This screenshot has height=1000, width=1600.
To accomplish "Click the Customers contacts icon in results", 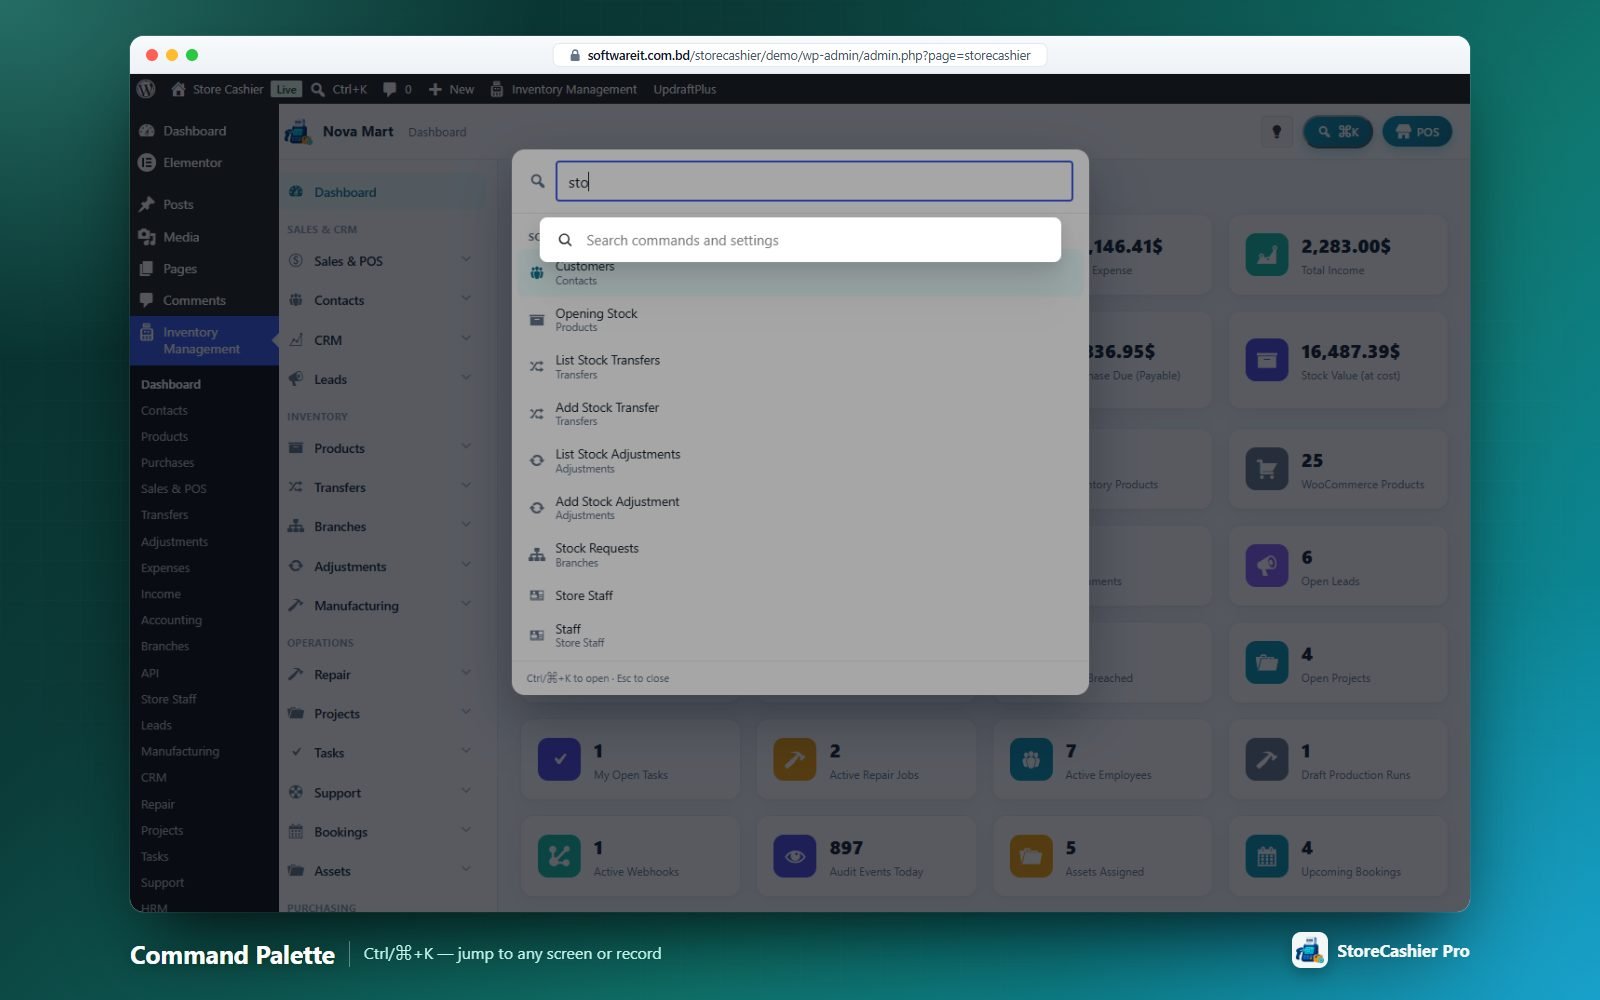I will coord(537,273).
